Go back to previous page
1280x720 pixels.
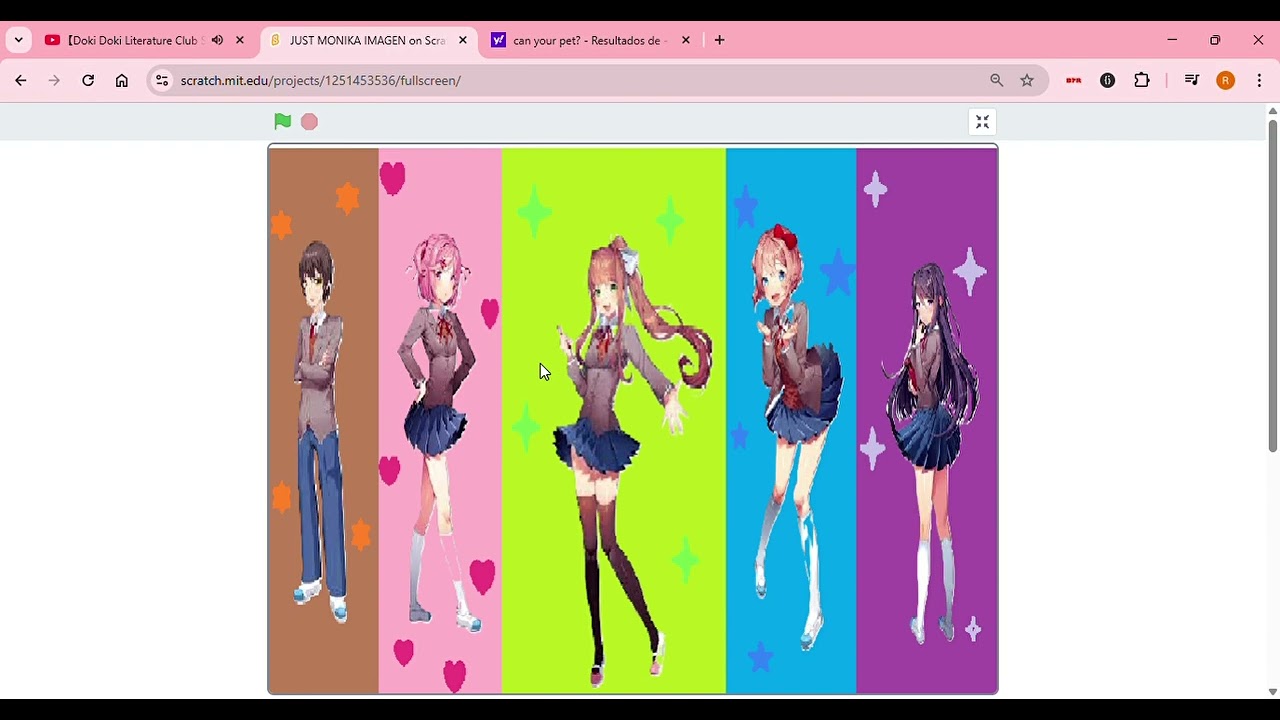click(x=21, y=80)
